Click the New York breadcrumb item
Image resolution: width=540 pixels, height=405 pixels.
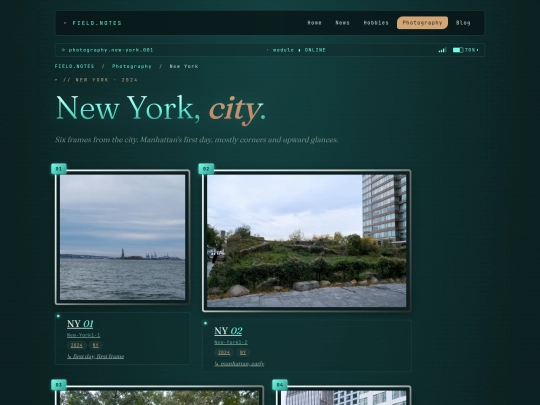tap(184, 66)
